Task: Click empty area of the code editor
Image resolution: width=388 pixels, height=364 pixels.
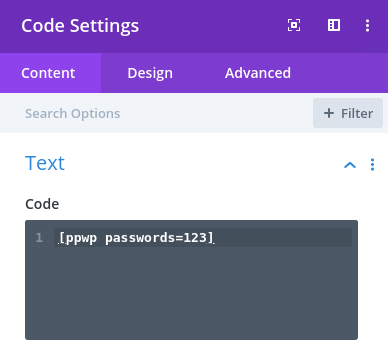Action: (191, 293)
